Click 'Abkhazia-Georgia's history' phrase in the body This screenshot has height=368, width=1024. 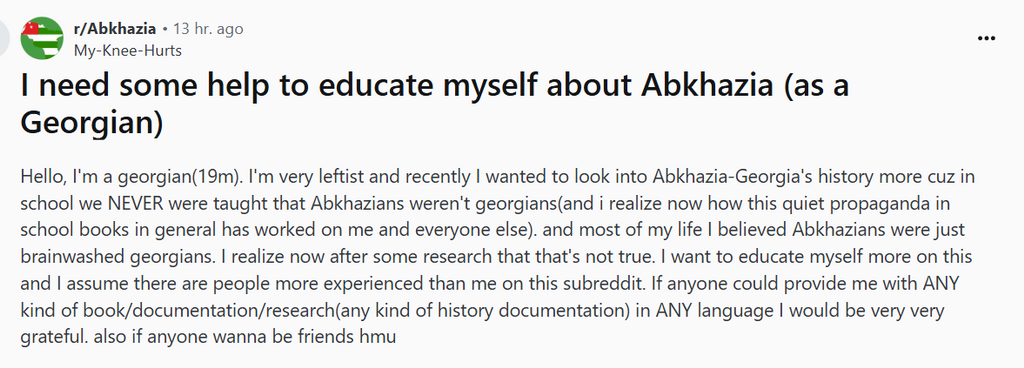point(732,177)
